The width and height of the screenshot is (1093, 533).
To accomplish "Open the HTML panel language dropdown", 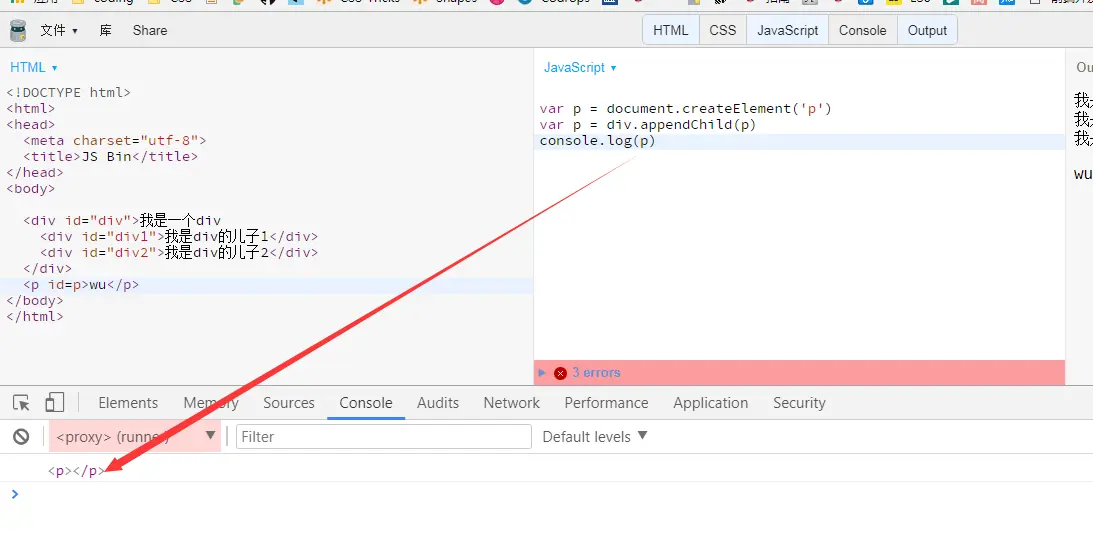I will (x=33, y=68).
